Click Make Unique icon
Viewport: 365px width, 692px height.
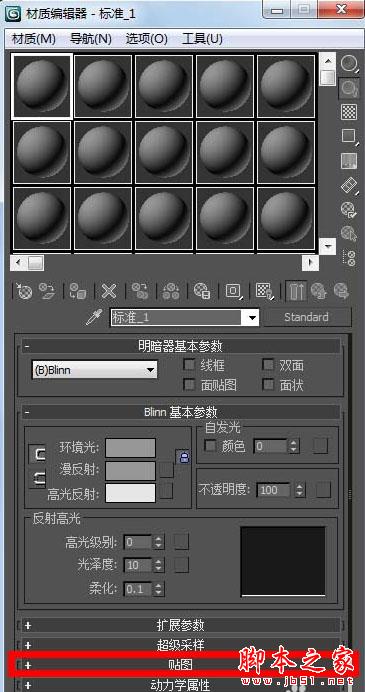(x=171, y=292)
